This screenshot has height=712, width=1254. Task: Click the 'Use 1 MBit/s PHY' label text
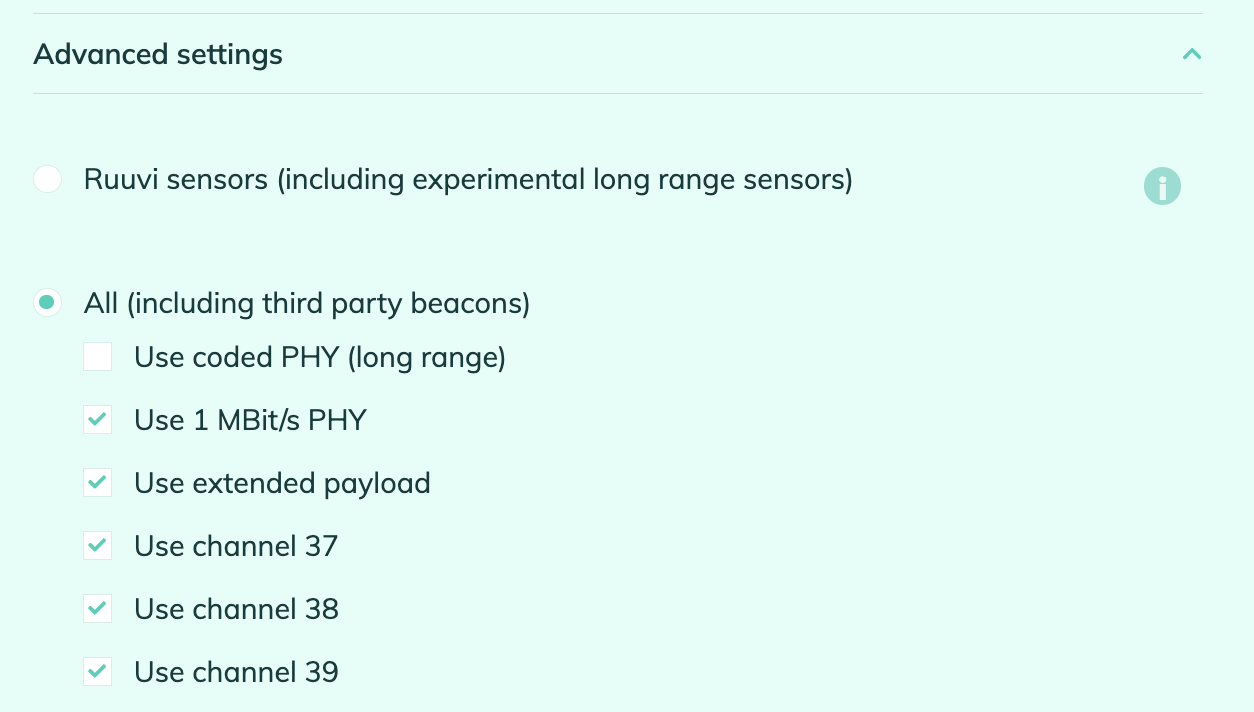click(250, 420)
